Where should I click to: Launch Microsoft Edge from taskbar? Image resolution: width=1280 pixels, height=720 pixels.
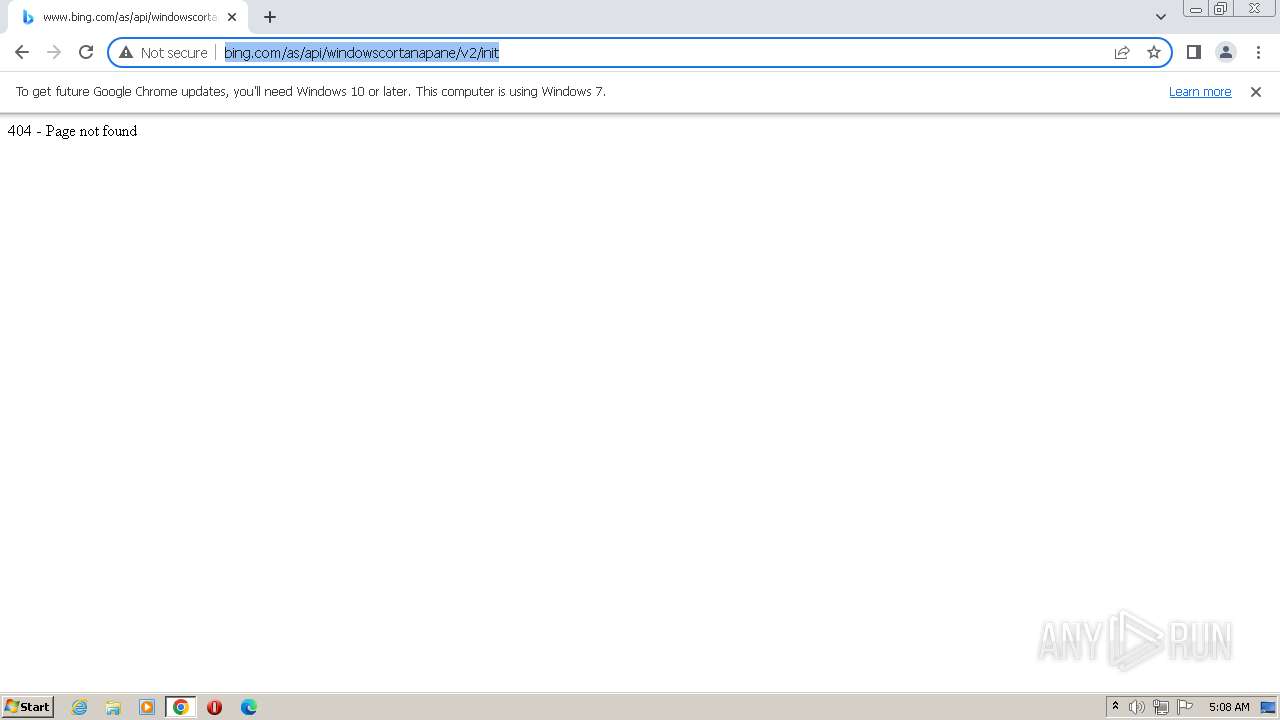click(248, 707)
